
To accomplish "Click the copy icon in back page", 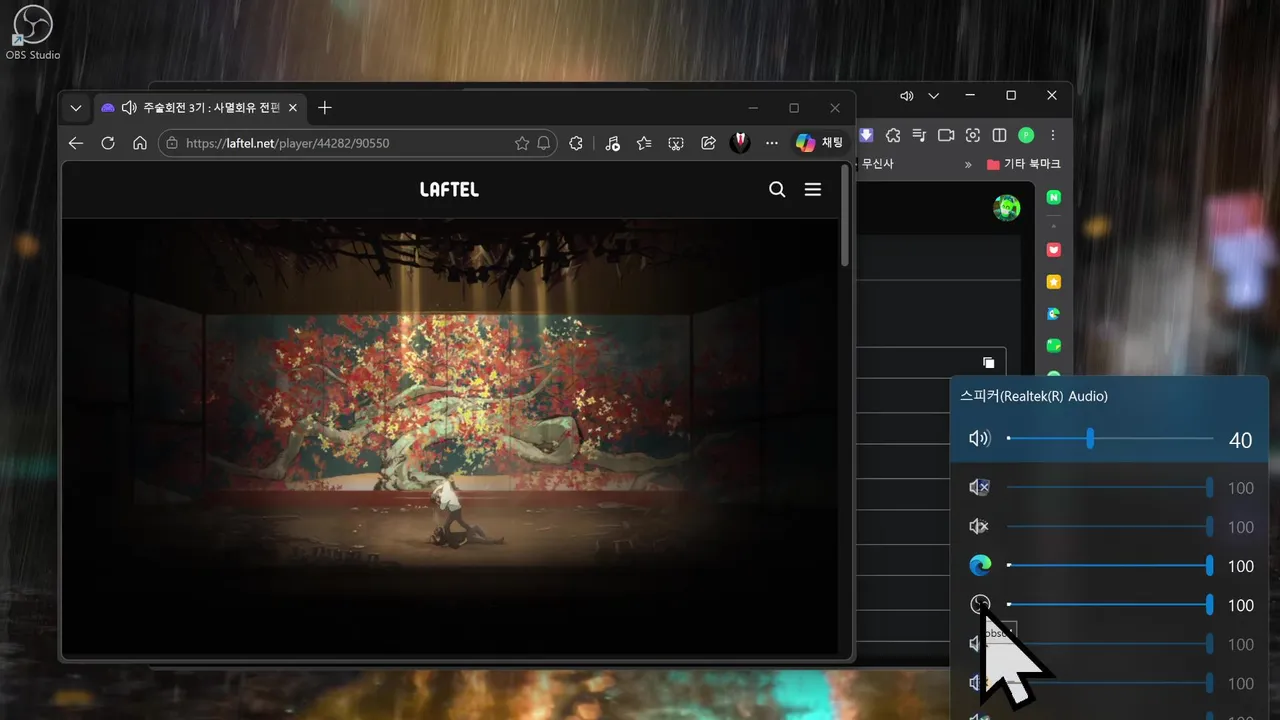I will (988, 362).
